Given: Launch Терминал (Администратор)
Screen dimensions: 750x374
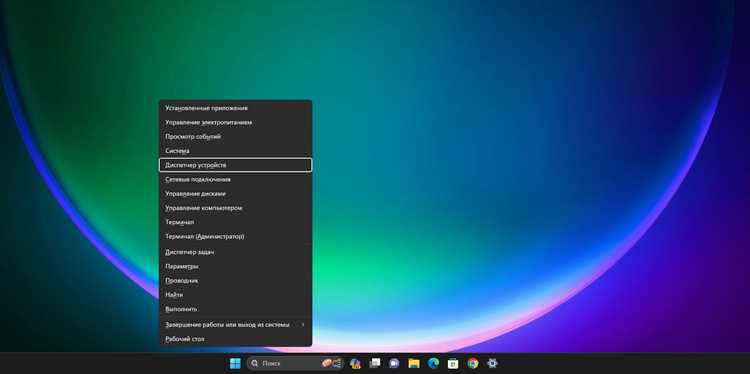Looking at the screenshot, I should [235, 236].
